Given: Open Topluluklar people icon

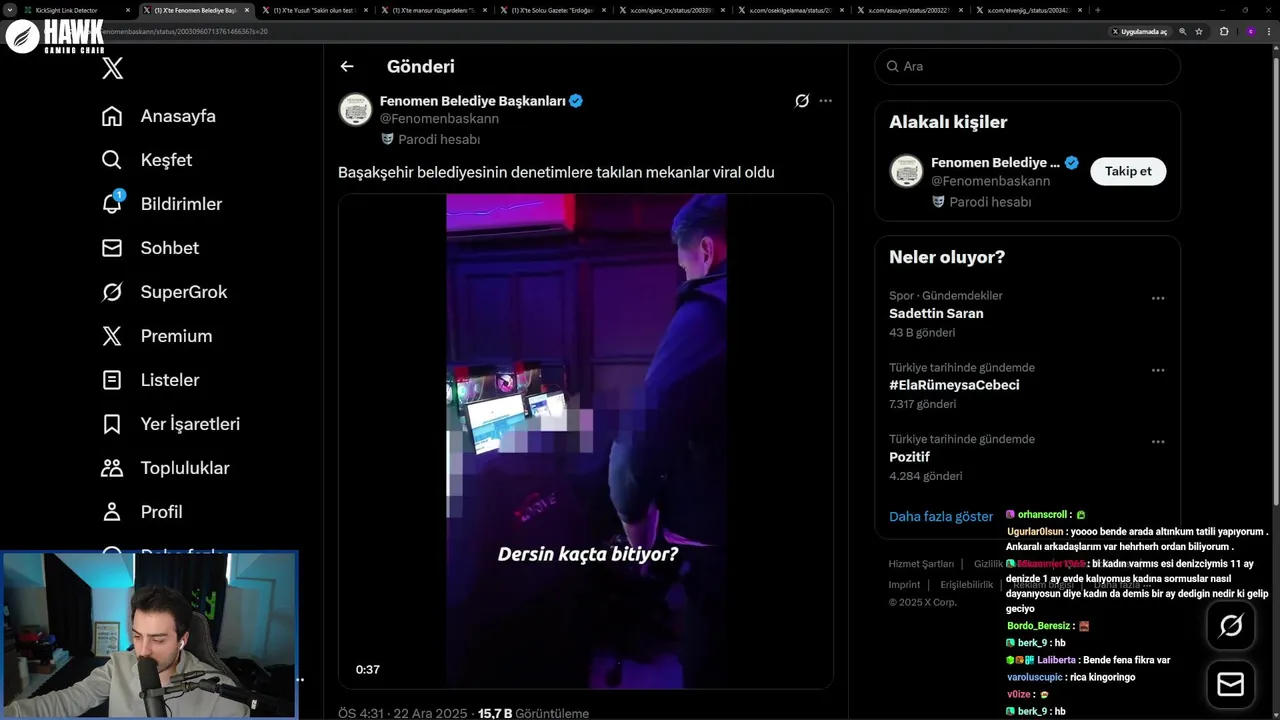Looking at the screenshot, I should click(112, 468).
